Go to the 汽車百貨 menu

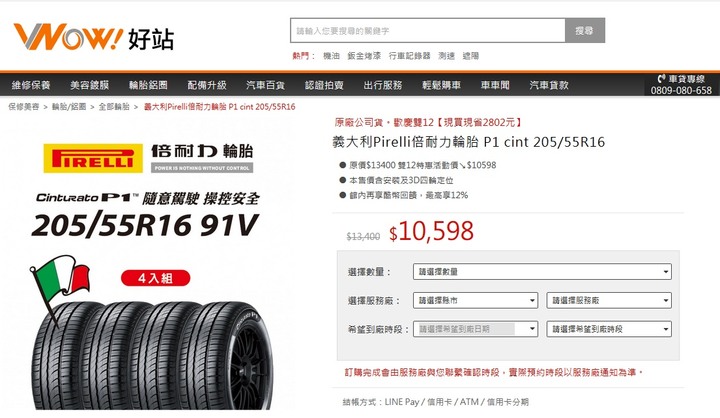[x=265, y=85]
